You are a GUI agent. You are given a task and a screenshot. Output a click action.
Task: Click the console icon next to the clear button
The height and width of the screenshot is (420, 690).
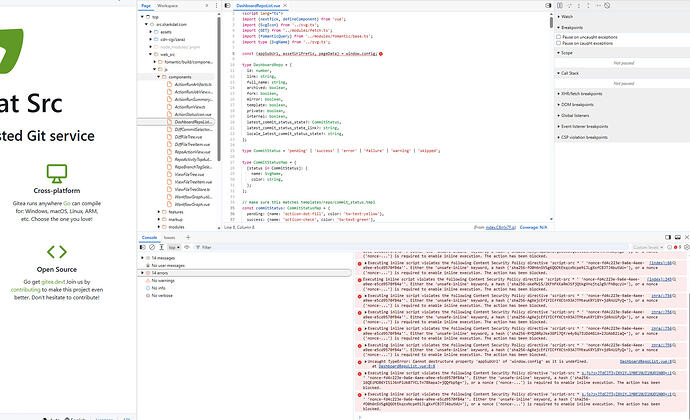point(161,247)
